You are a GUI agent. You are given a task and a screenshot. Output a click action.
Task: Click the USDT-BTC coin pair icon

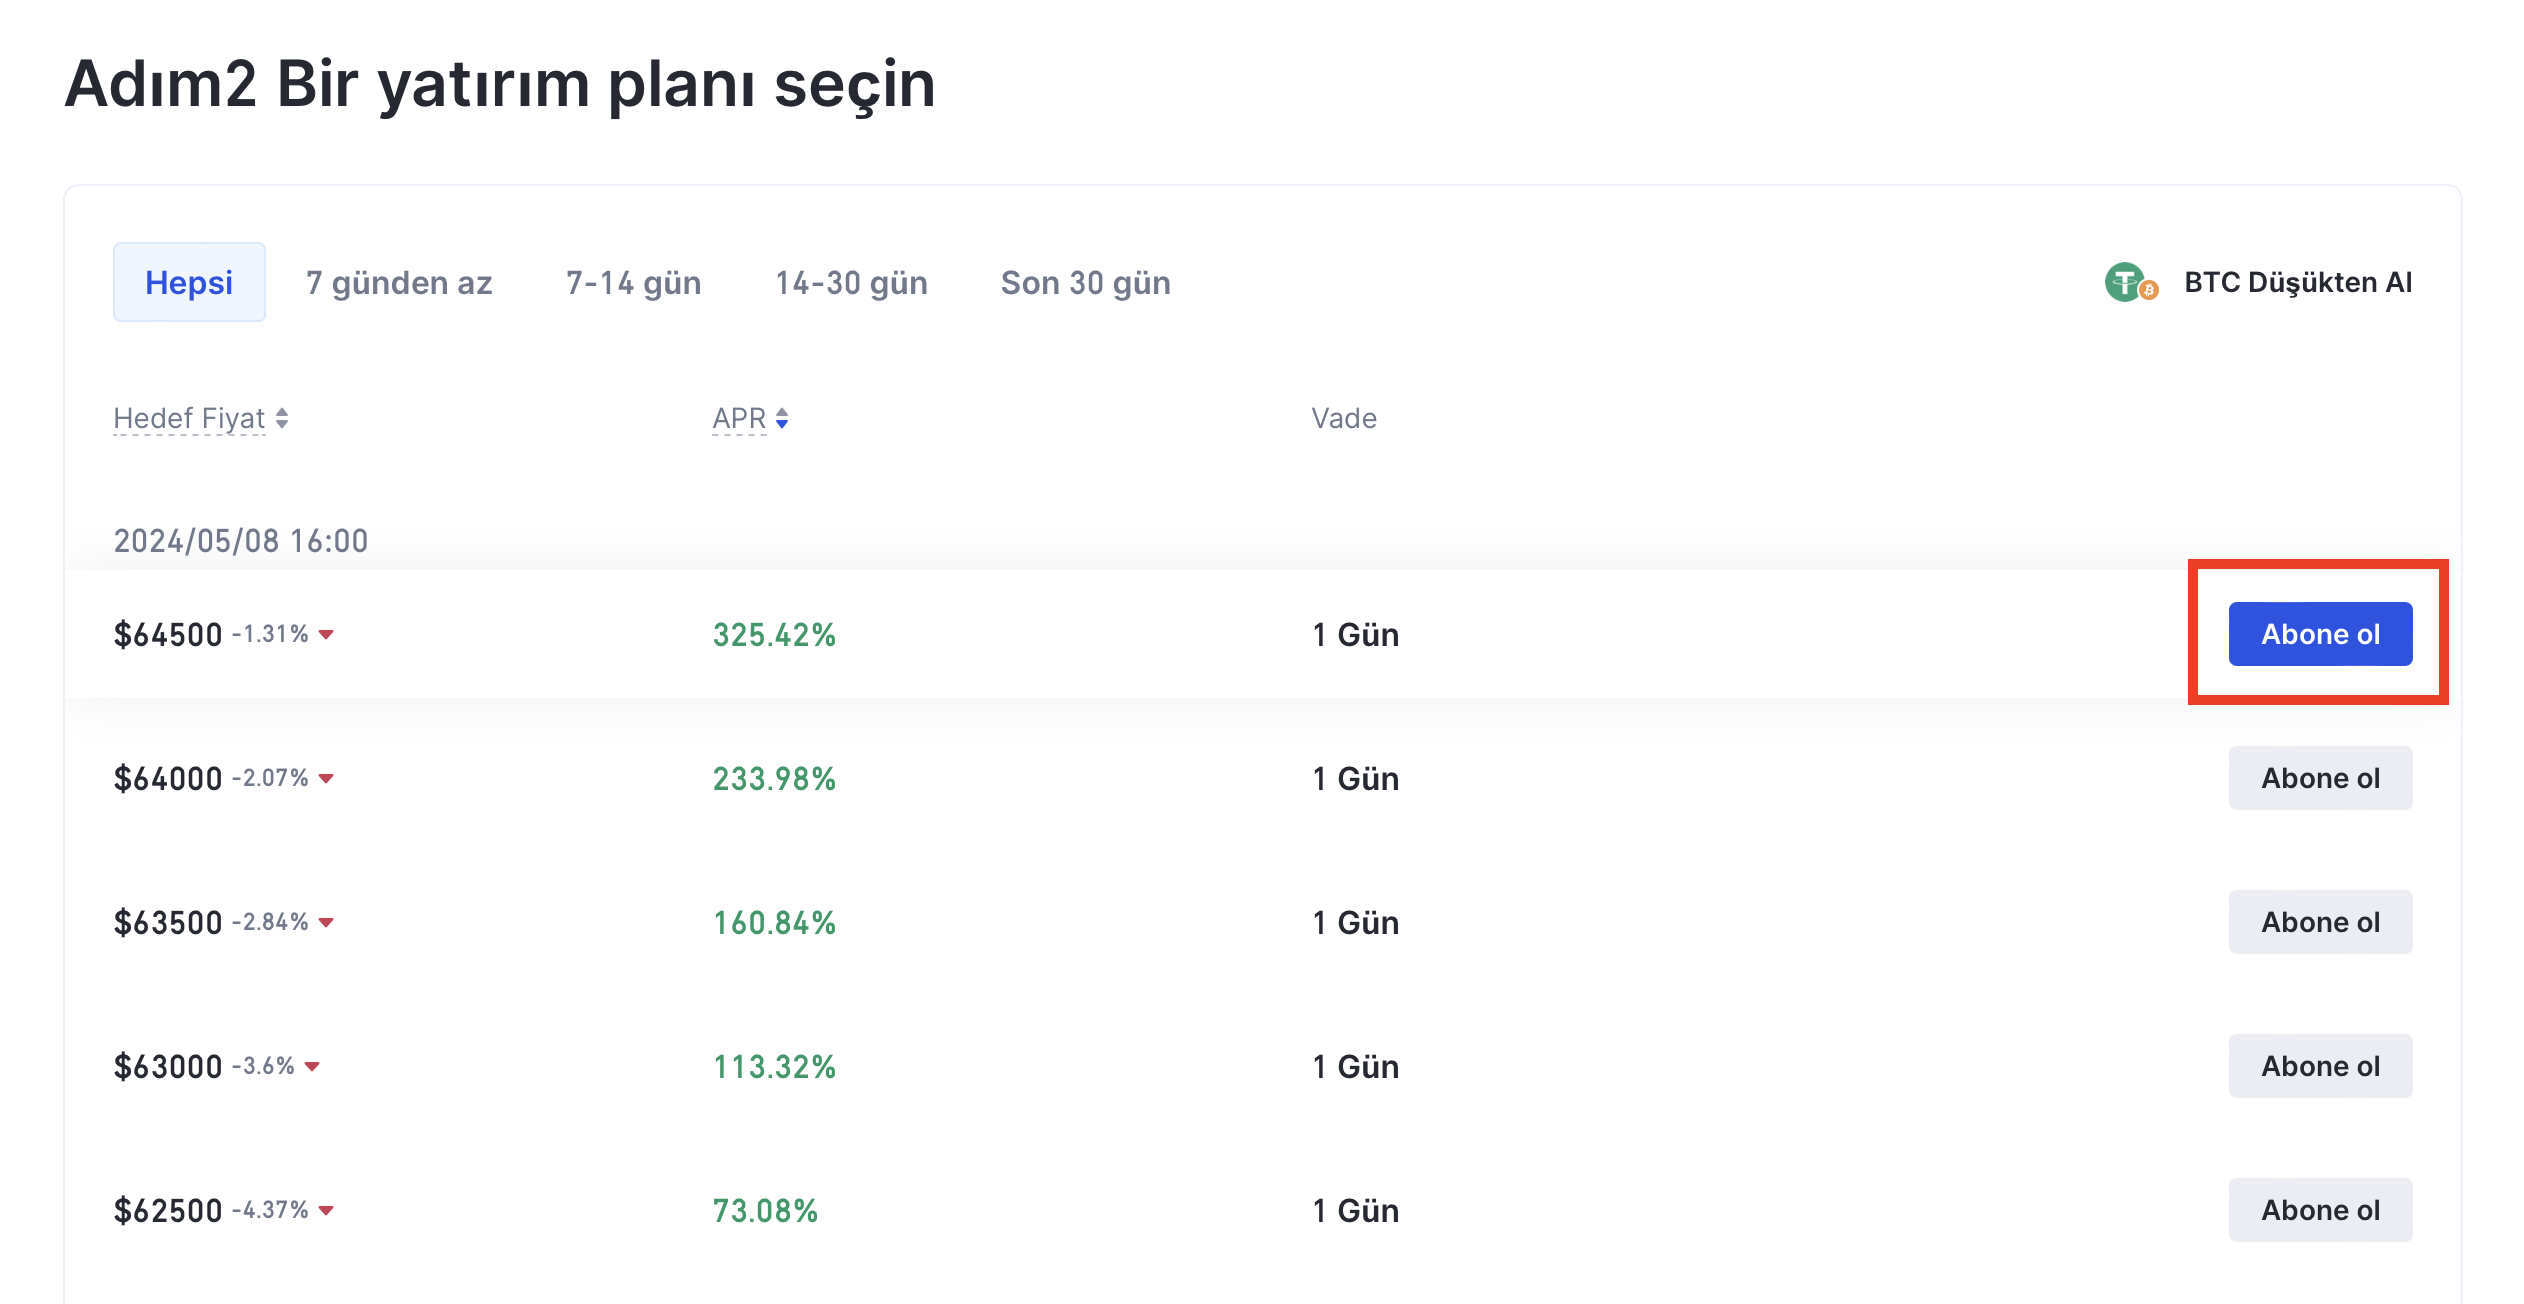[2130, 283]
